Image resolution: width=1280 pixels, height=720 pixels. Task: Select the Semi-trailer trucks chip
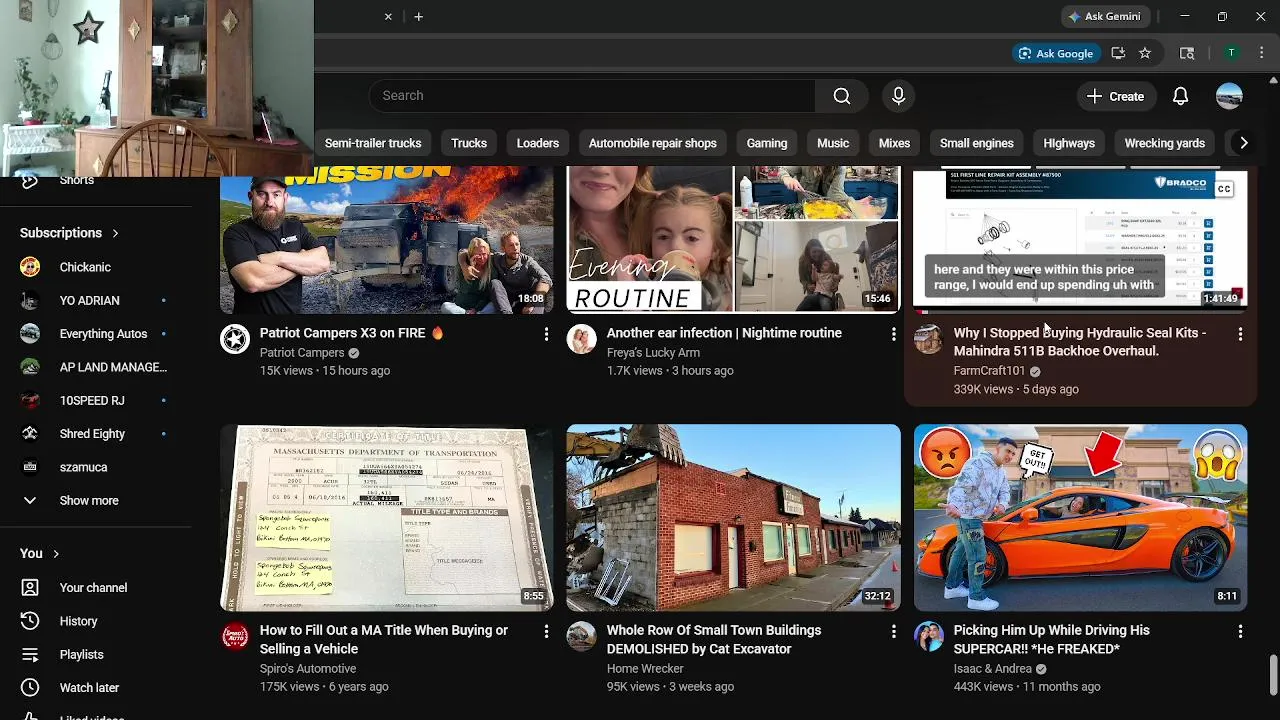pyautogui.click(x=373, y=143)
